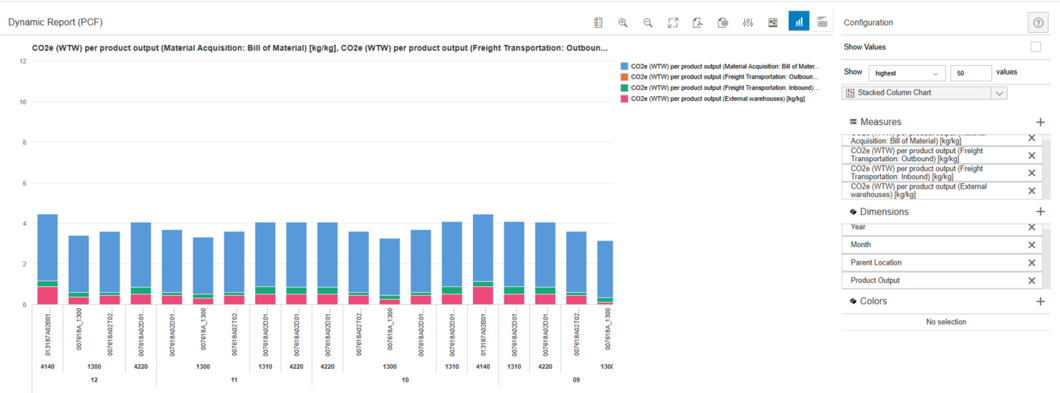The image size is (1060, 393).
Task: Click the copy/export data icon
Action: pyautogui.click(x=723, y=22)
